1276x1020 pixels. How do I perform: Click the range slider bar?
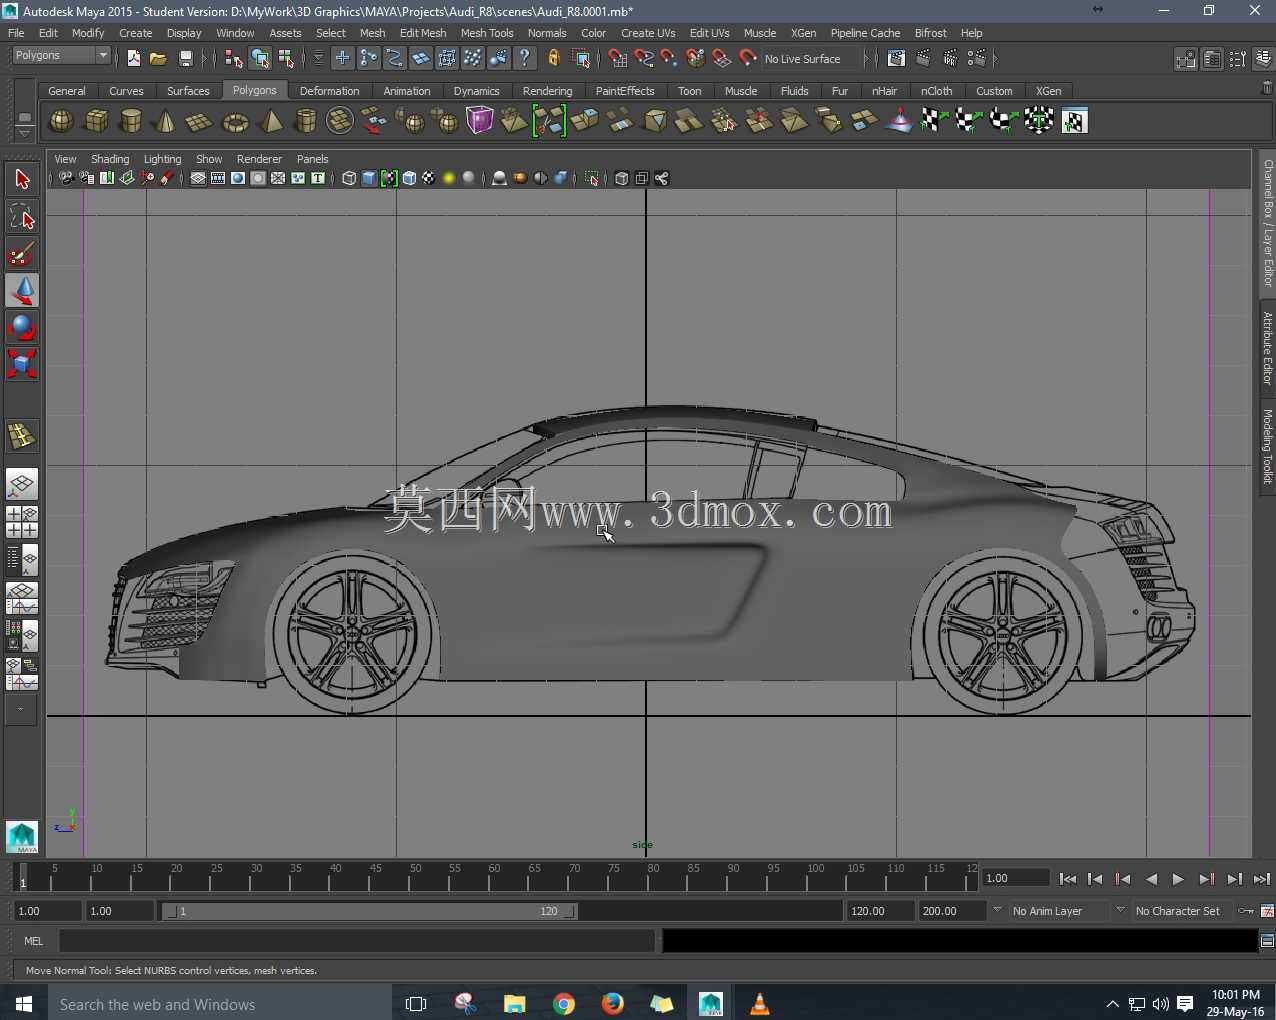tap(369, 911)
